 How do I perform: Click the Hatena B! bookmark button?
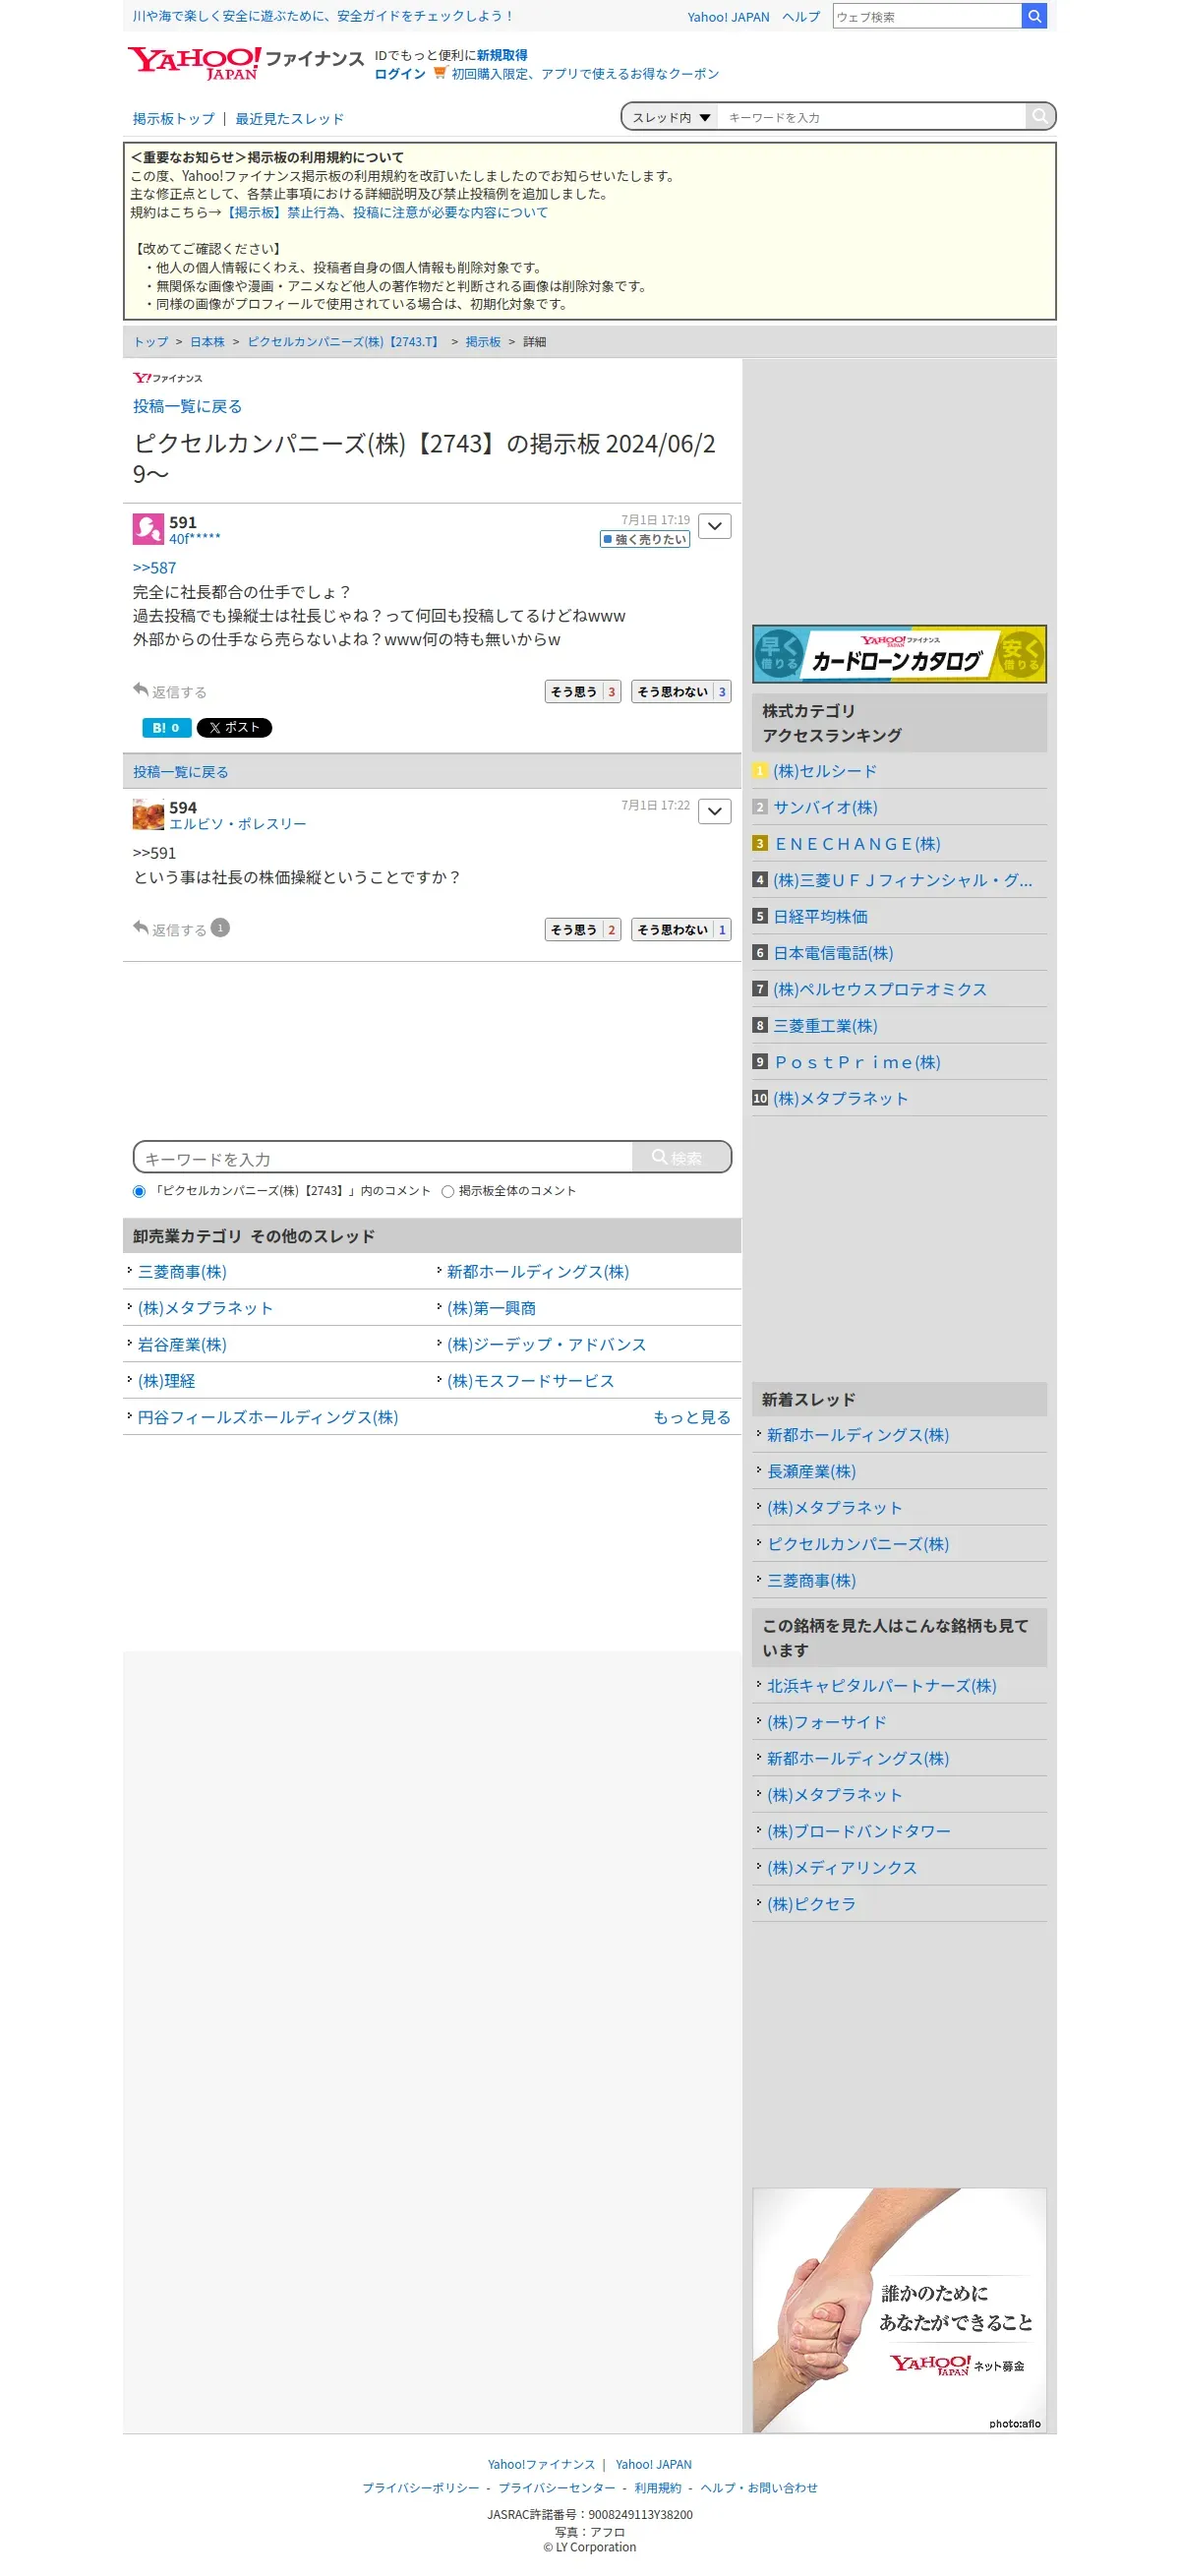[166, 728]
